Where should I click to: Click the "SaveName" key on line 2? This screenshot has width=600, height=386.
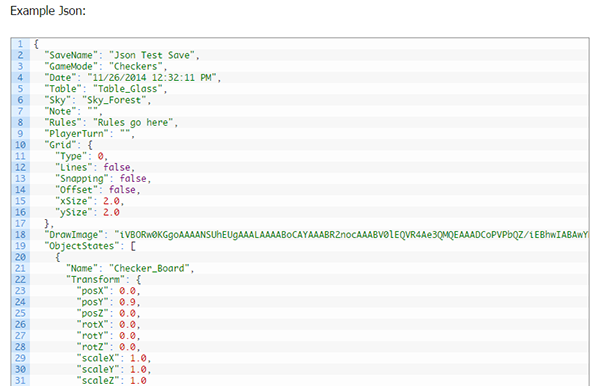(x=71, y=55)
